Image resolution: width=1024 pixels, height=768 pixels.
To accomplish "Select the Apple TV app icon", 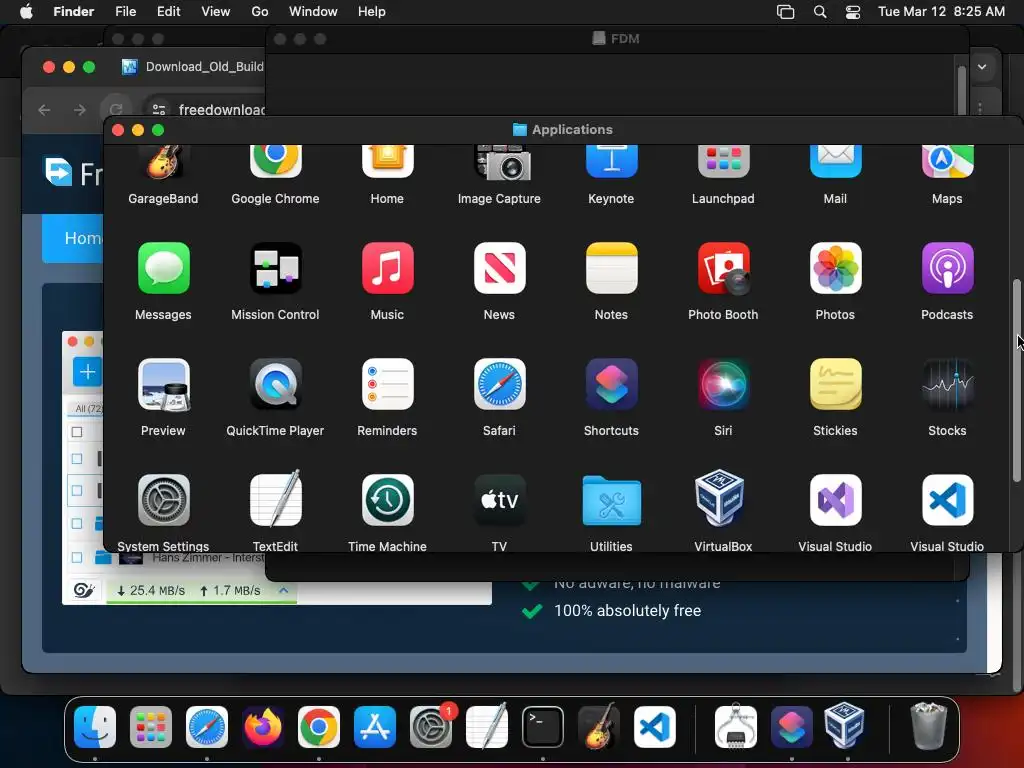I will (499, 500).
